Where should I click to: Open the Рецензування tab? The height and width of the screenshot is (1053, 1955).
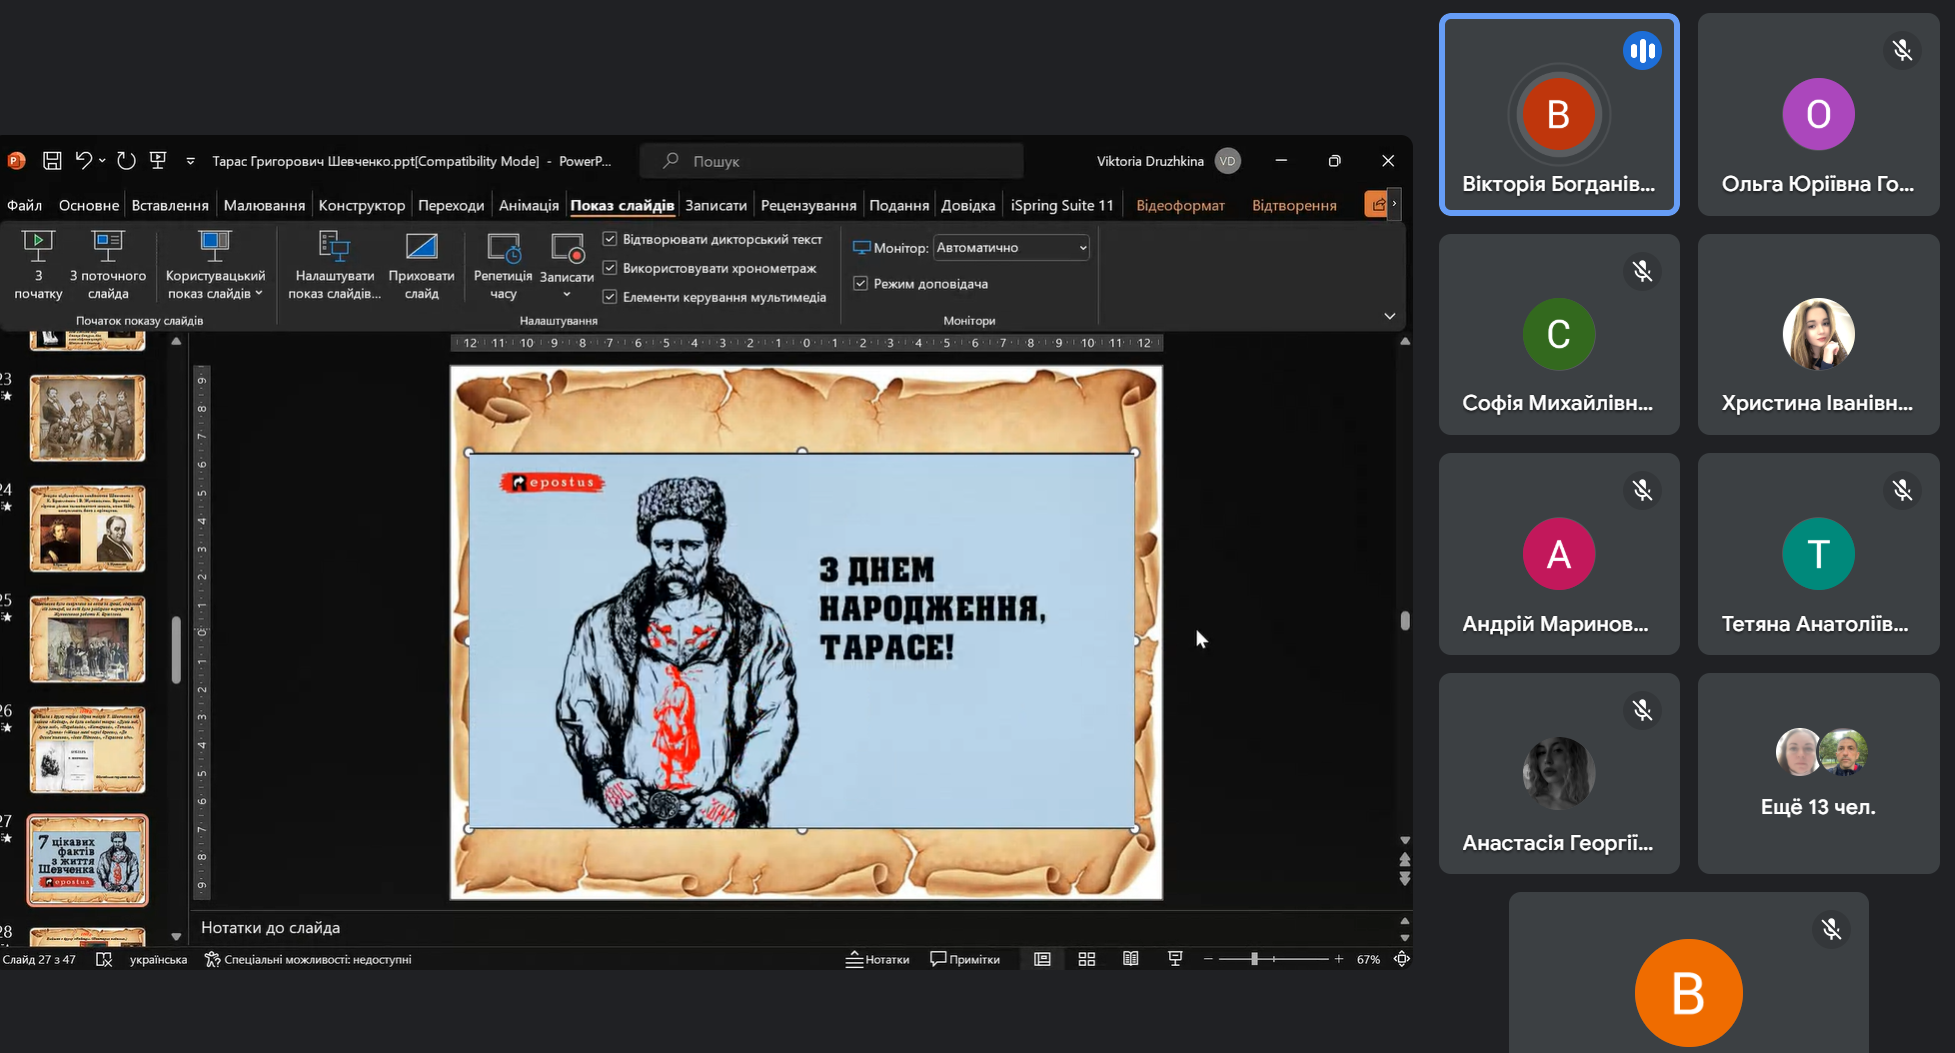tap(808, 205)
